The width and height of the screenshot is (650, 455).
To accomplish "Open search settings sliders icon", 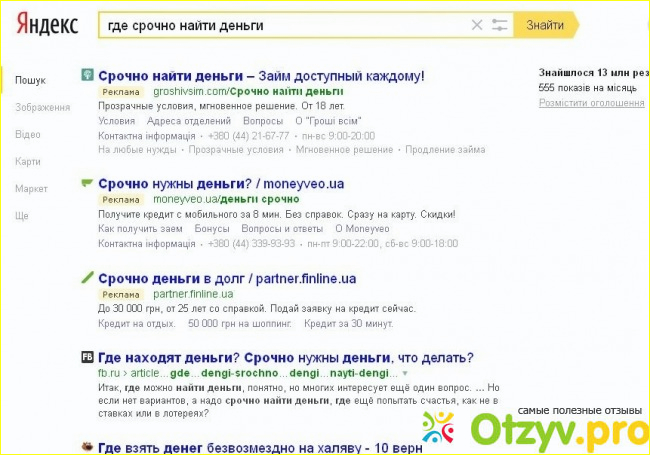I will click(x=500, y=25).
